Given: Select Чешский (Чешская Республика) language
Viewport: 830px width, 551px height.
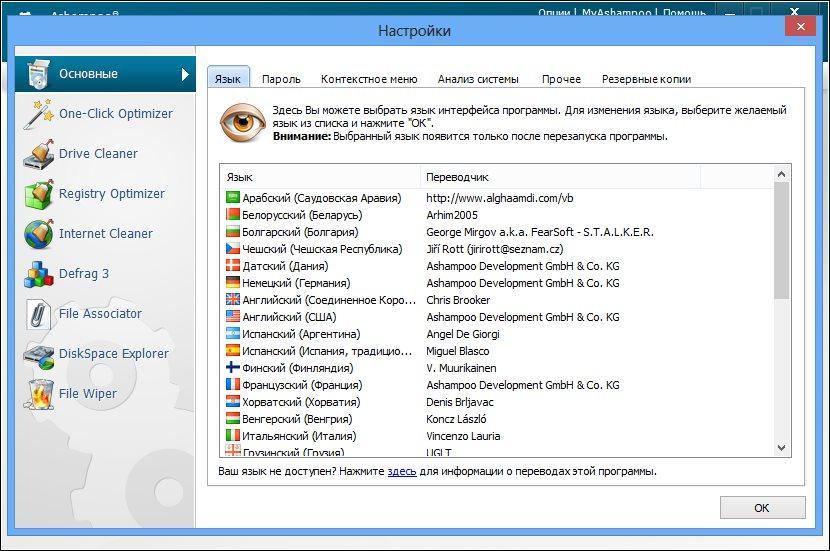Looking at the screenshot, I should (x=322, y=249).
